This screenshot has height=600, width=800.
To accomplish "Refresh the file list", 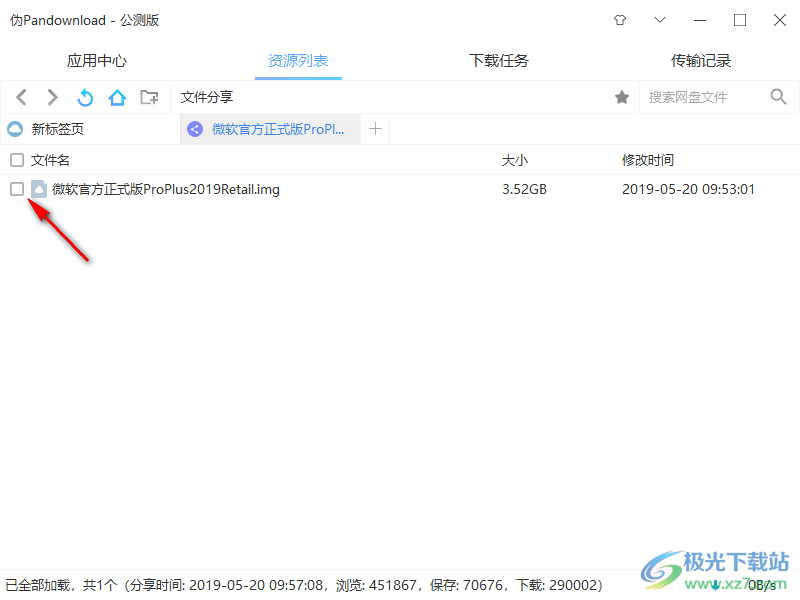I will point(85,97).
